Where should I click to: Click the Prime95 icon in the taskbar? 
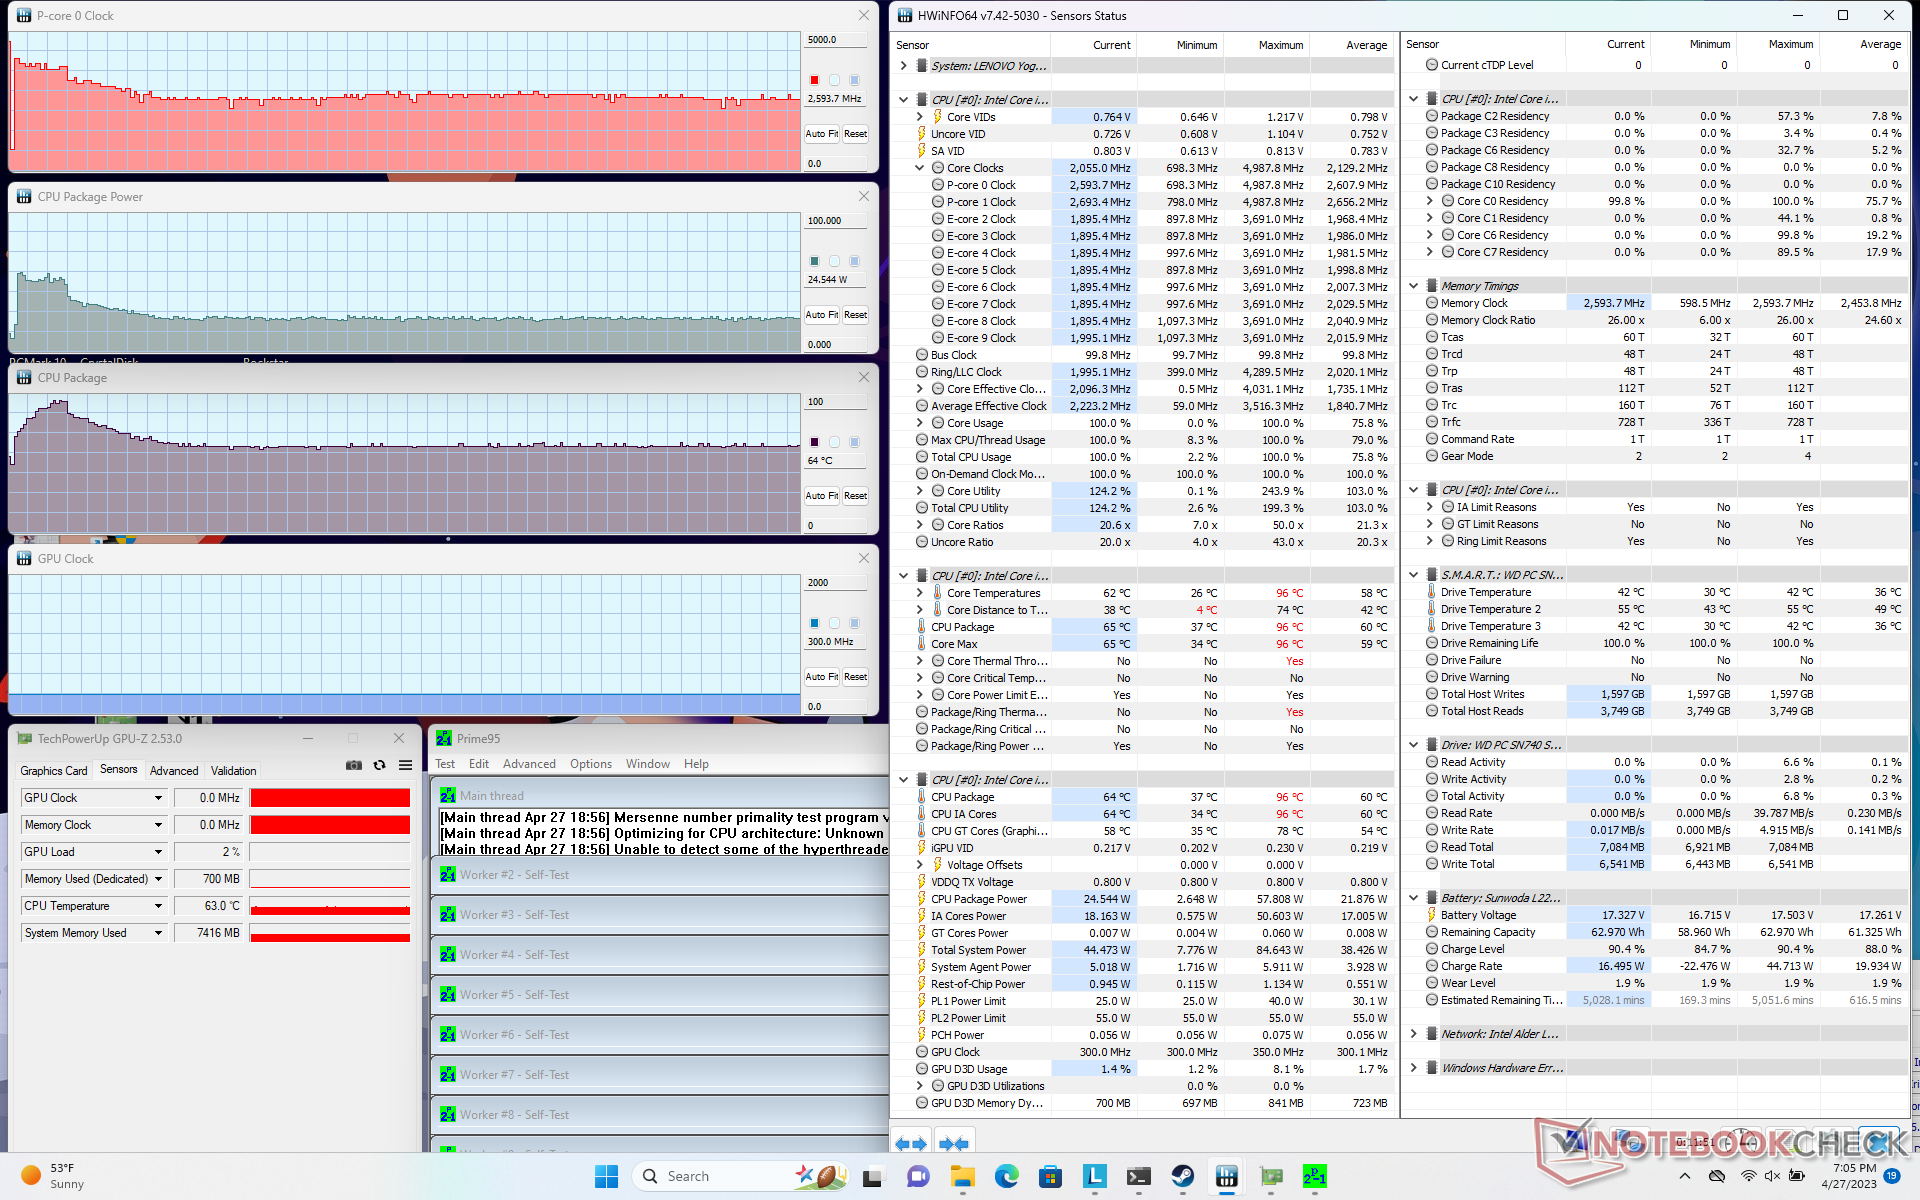(x=1315, y=1176)
